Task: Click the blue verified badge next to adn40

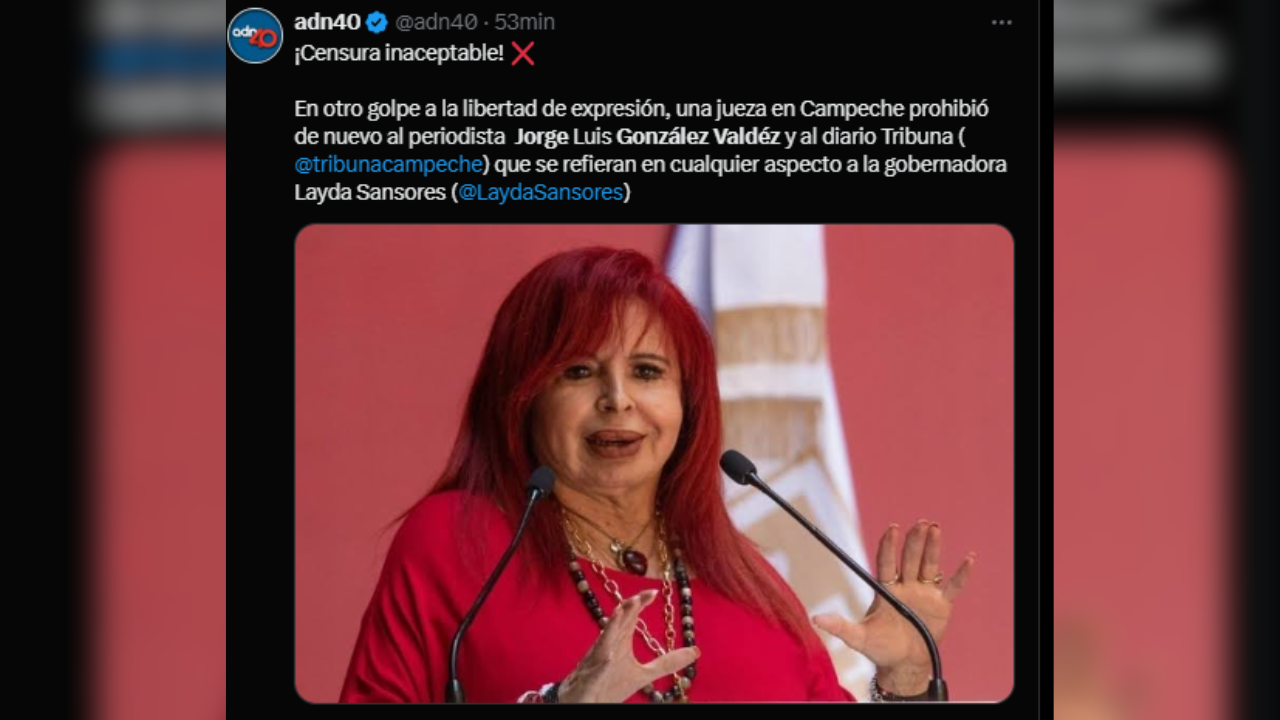Action: pos(376,22)
